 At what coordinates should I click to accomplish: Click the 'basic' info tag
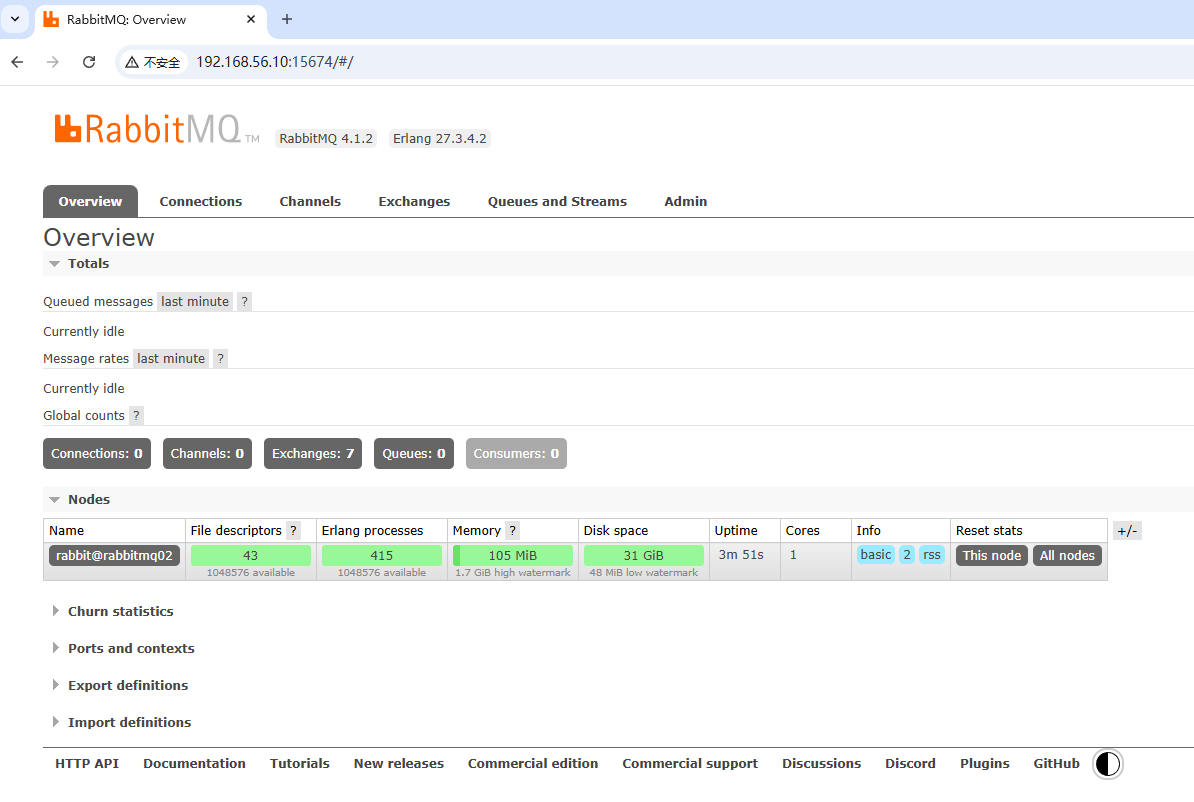pos(876,555)
